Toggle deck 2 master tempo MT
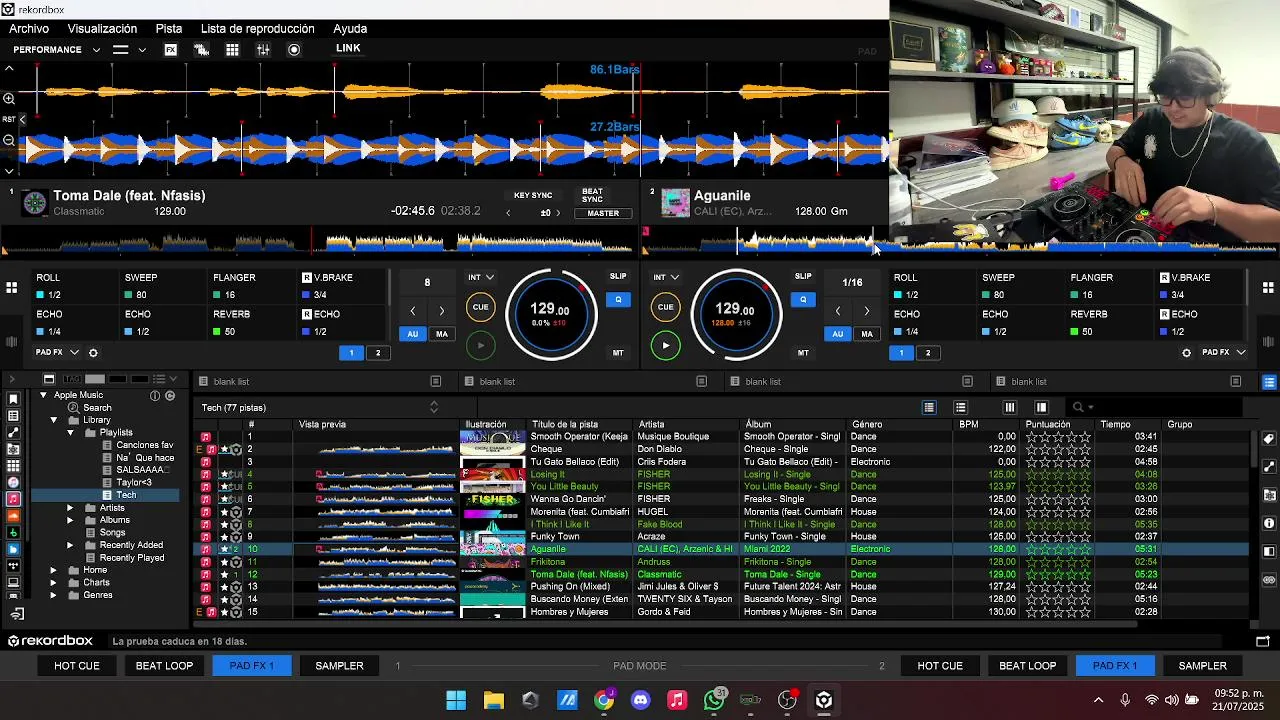Viewport: 1280px width, 720px height. pyautogui.click(x=803, y=353)
